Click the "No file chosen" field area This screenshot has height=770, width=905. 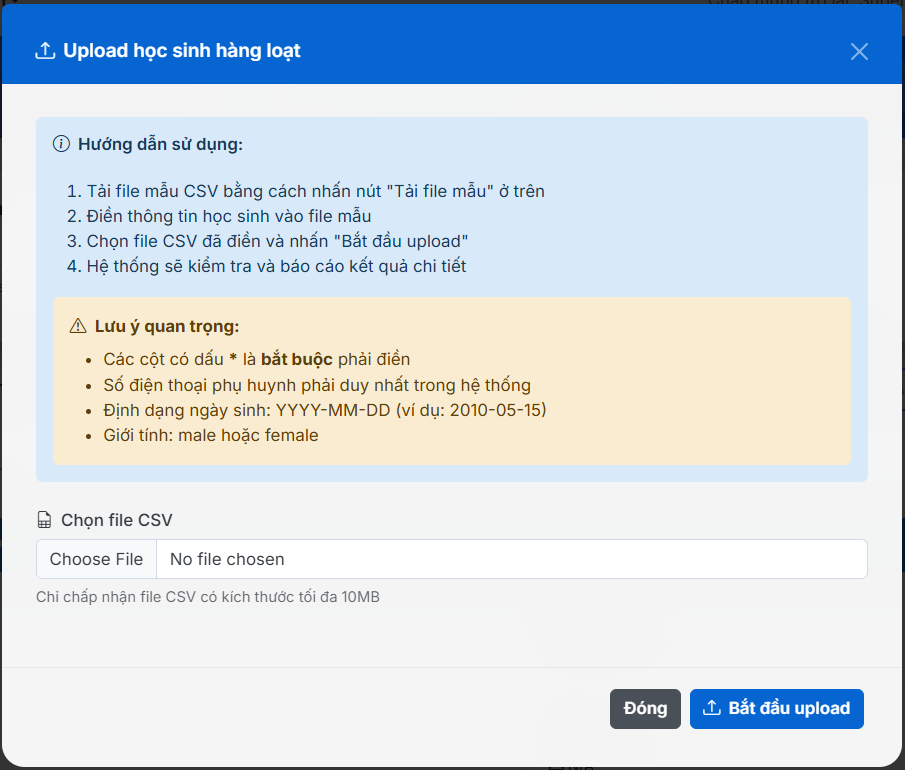(510, 559)
